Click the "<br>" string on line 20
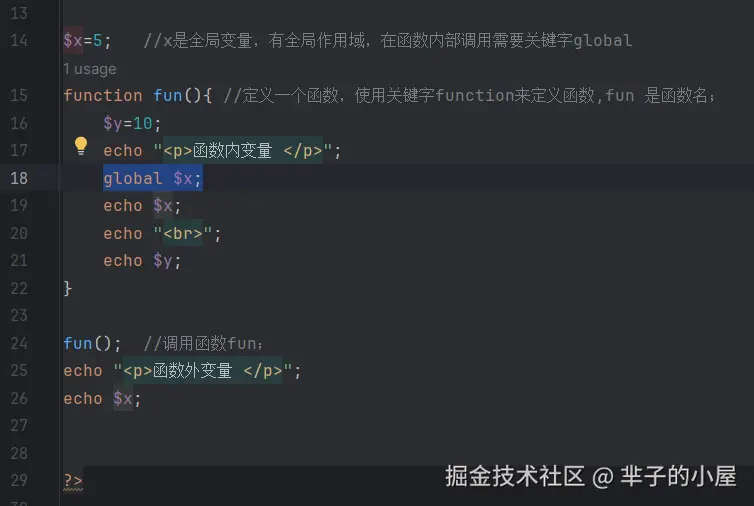Viewport: 754px width, 506px height. coord(183,234)
